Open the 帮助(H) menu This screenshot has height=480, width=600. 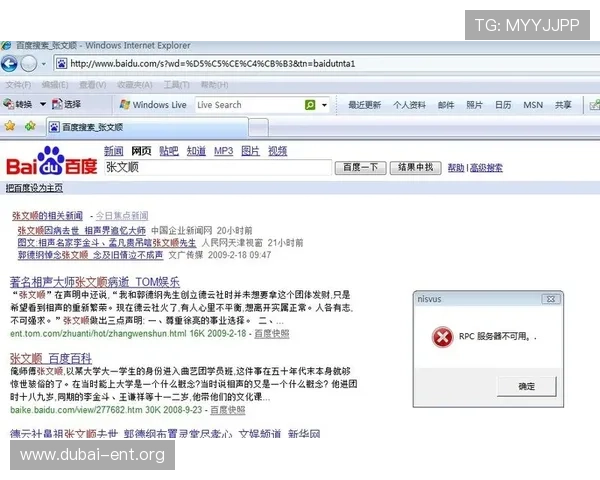tap(214, 85)
